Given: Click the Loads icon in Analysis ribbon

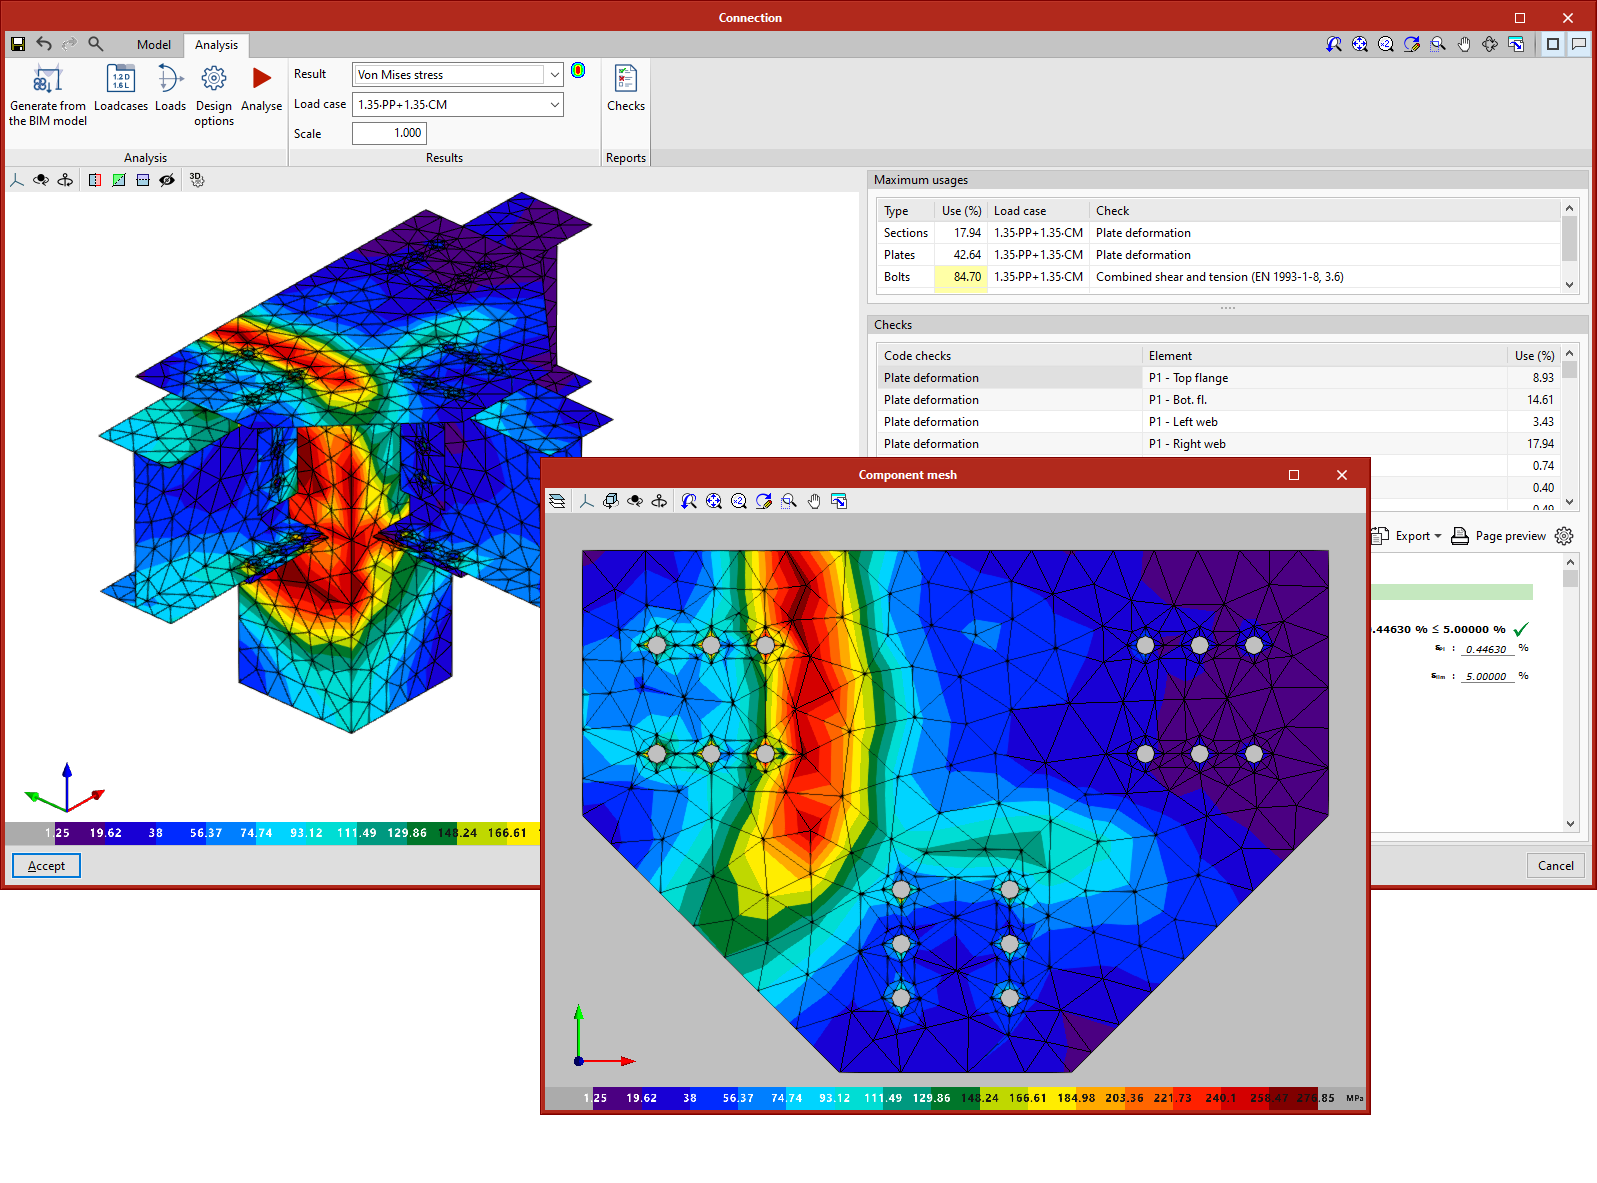Looking at the screenshot, I should 170,79.
